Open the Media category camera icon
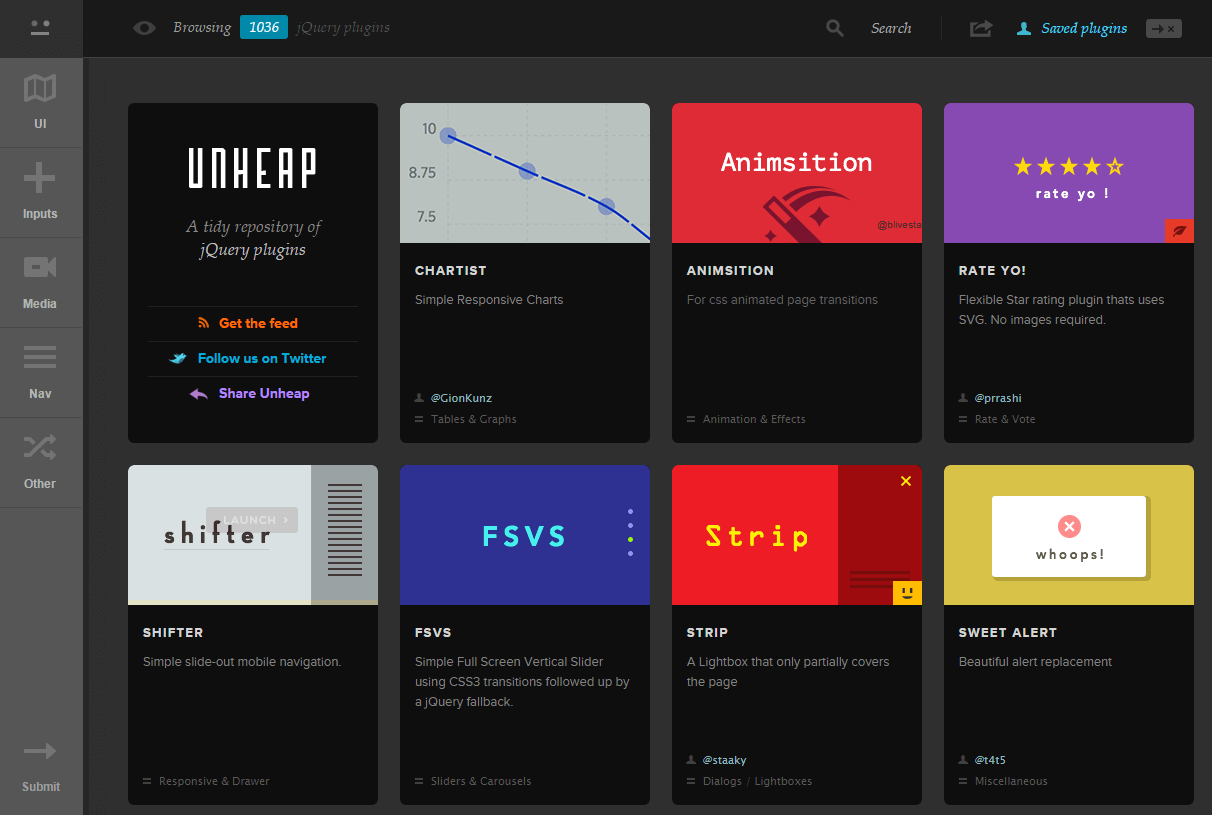The image size is (1212, 815). coord(40,268)
